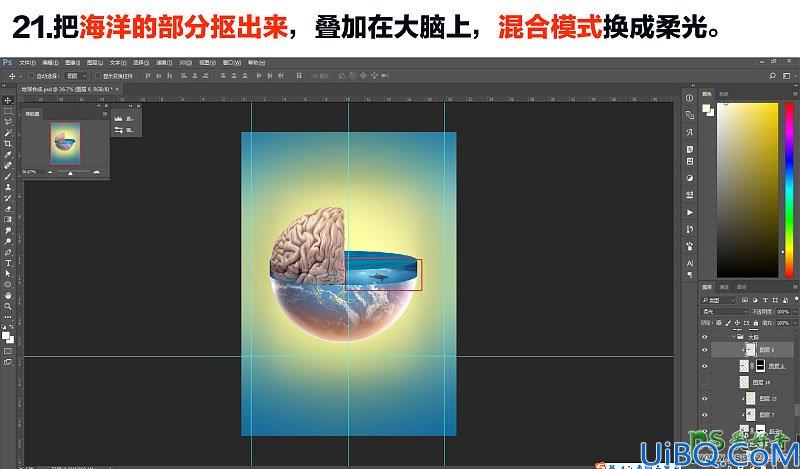
Task: Open the layer blend mode dropdown
Action: [x=723, y=311]
